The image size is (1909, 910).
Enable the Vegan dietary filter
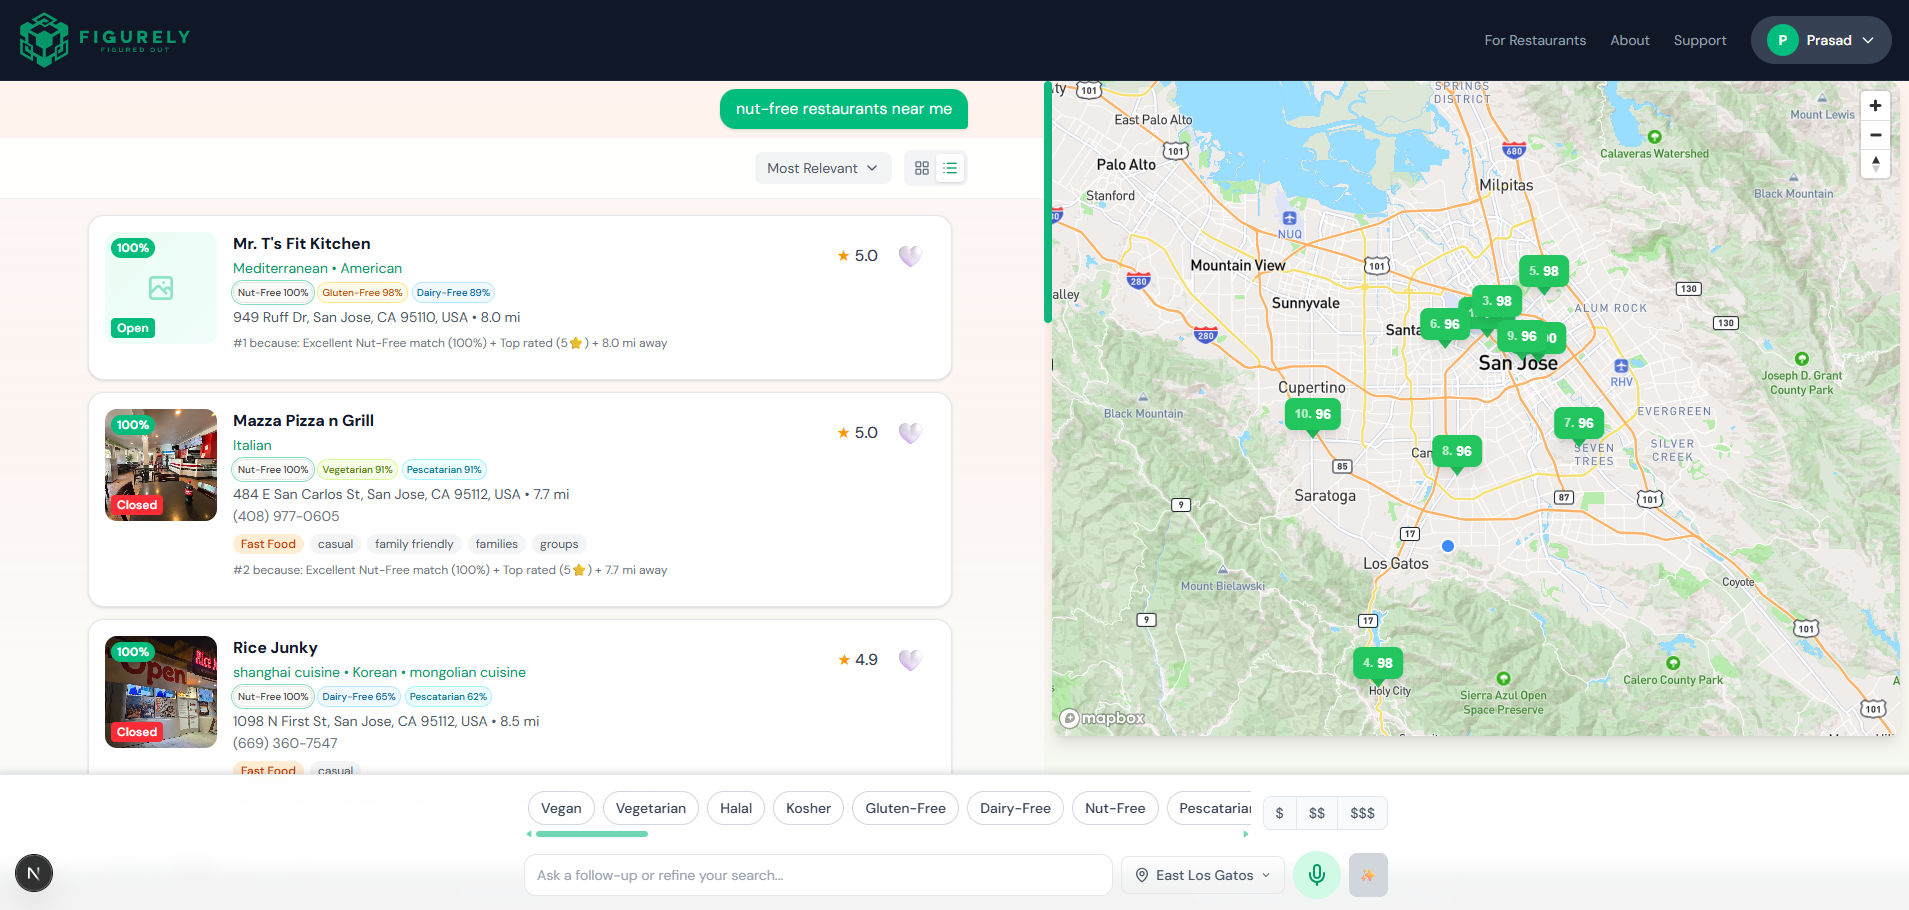(x=560, y=808)
